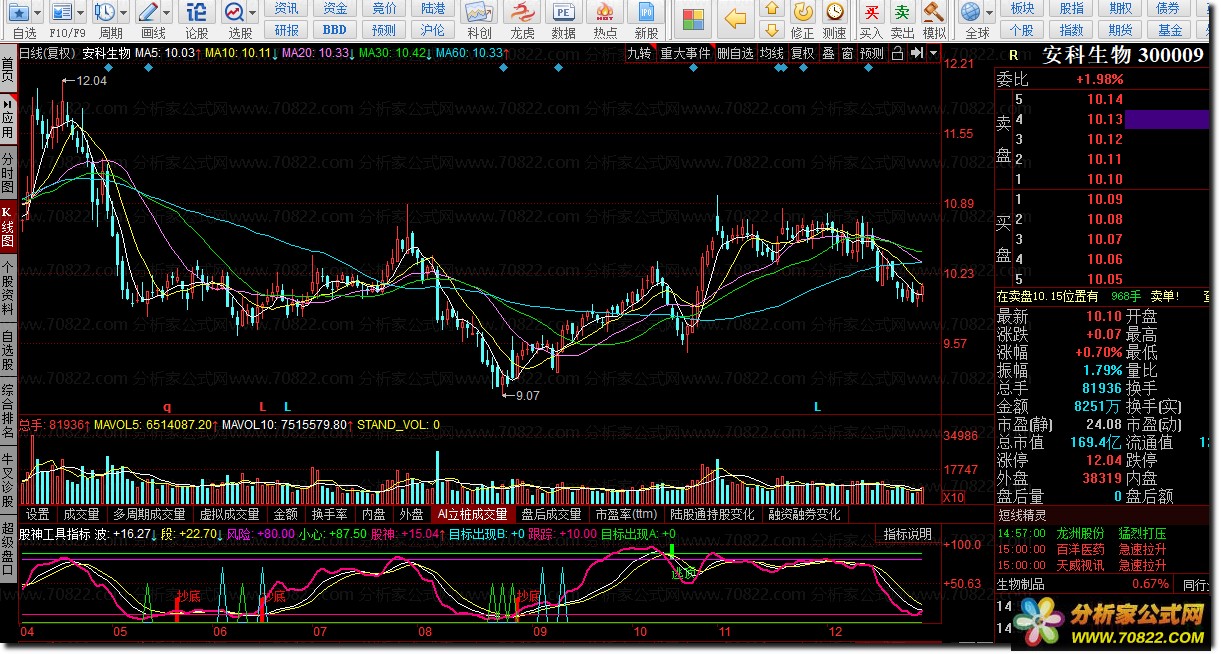Toggle 复权 price adjustment in chart header
Viewport: 1221px width, 654px height.
point(802,53)
